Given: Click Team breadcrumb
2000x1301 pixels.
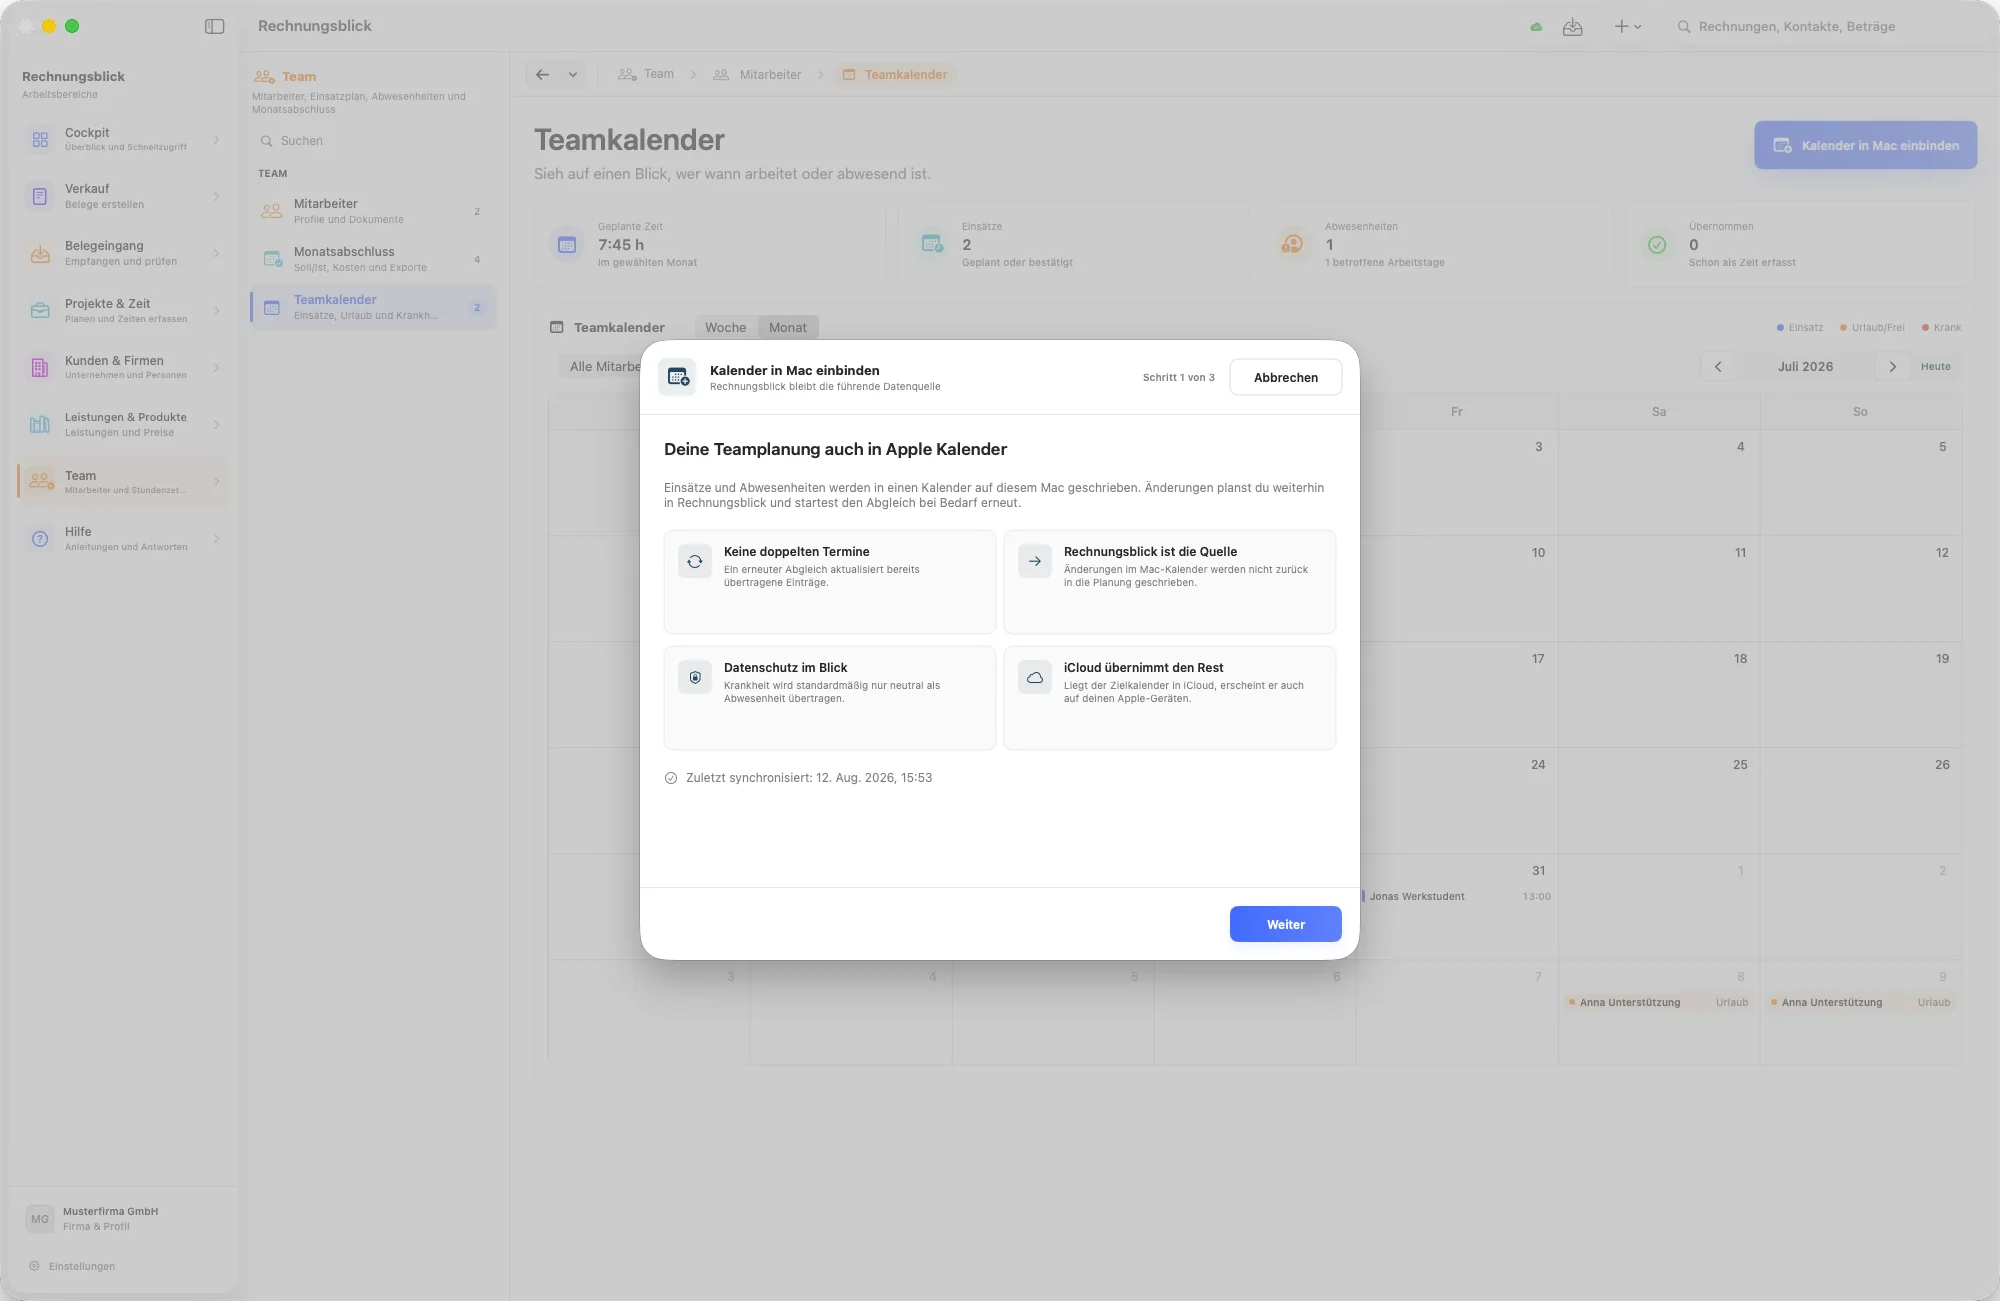Looking at the screenshot, I should tap(646, 74).
